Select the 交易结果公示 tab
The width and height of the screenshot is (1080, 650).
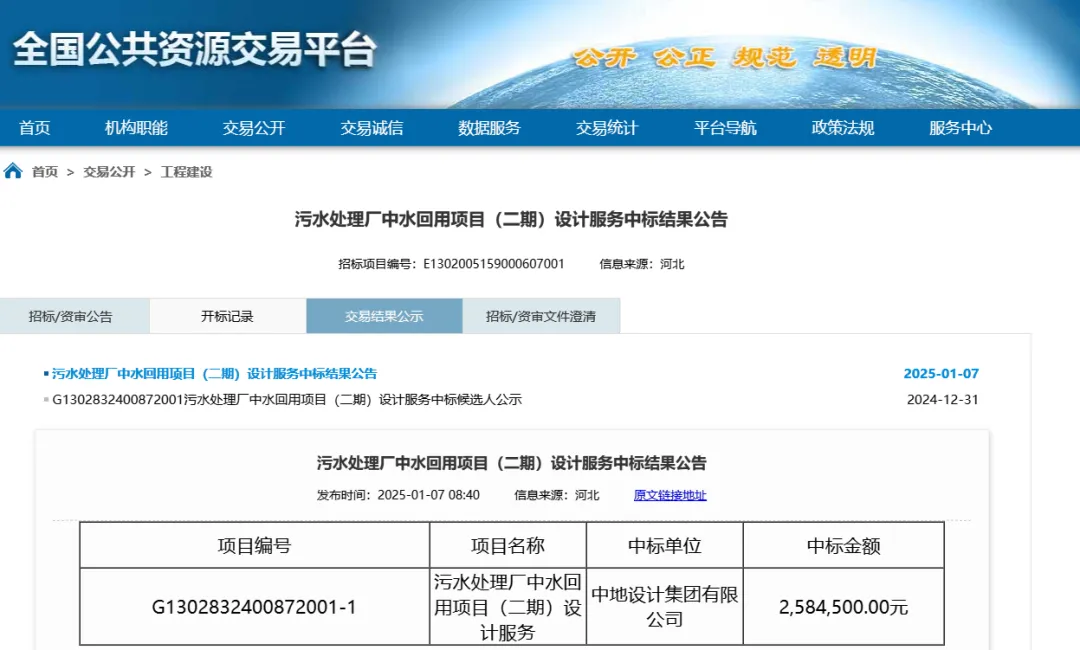pos(384,316)
